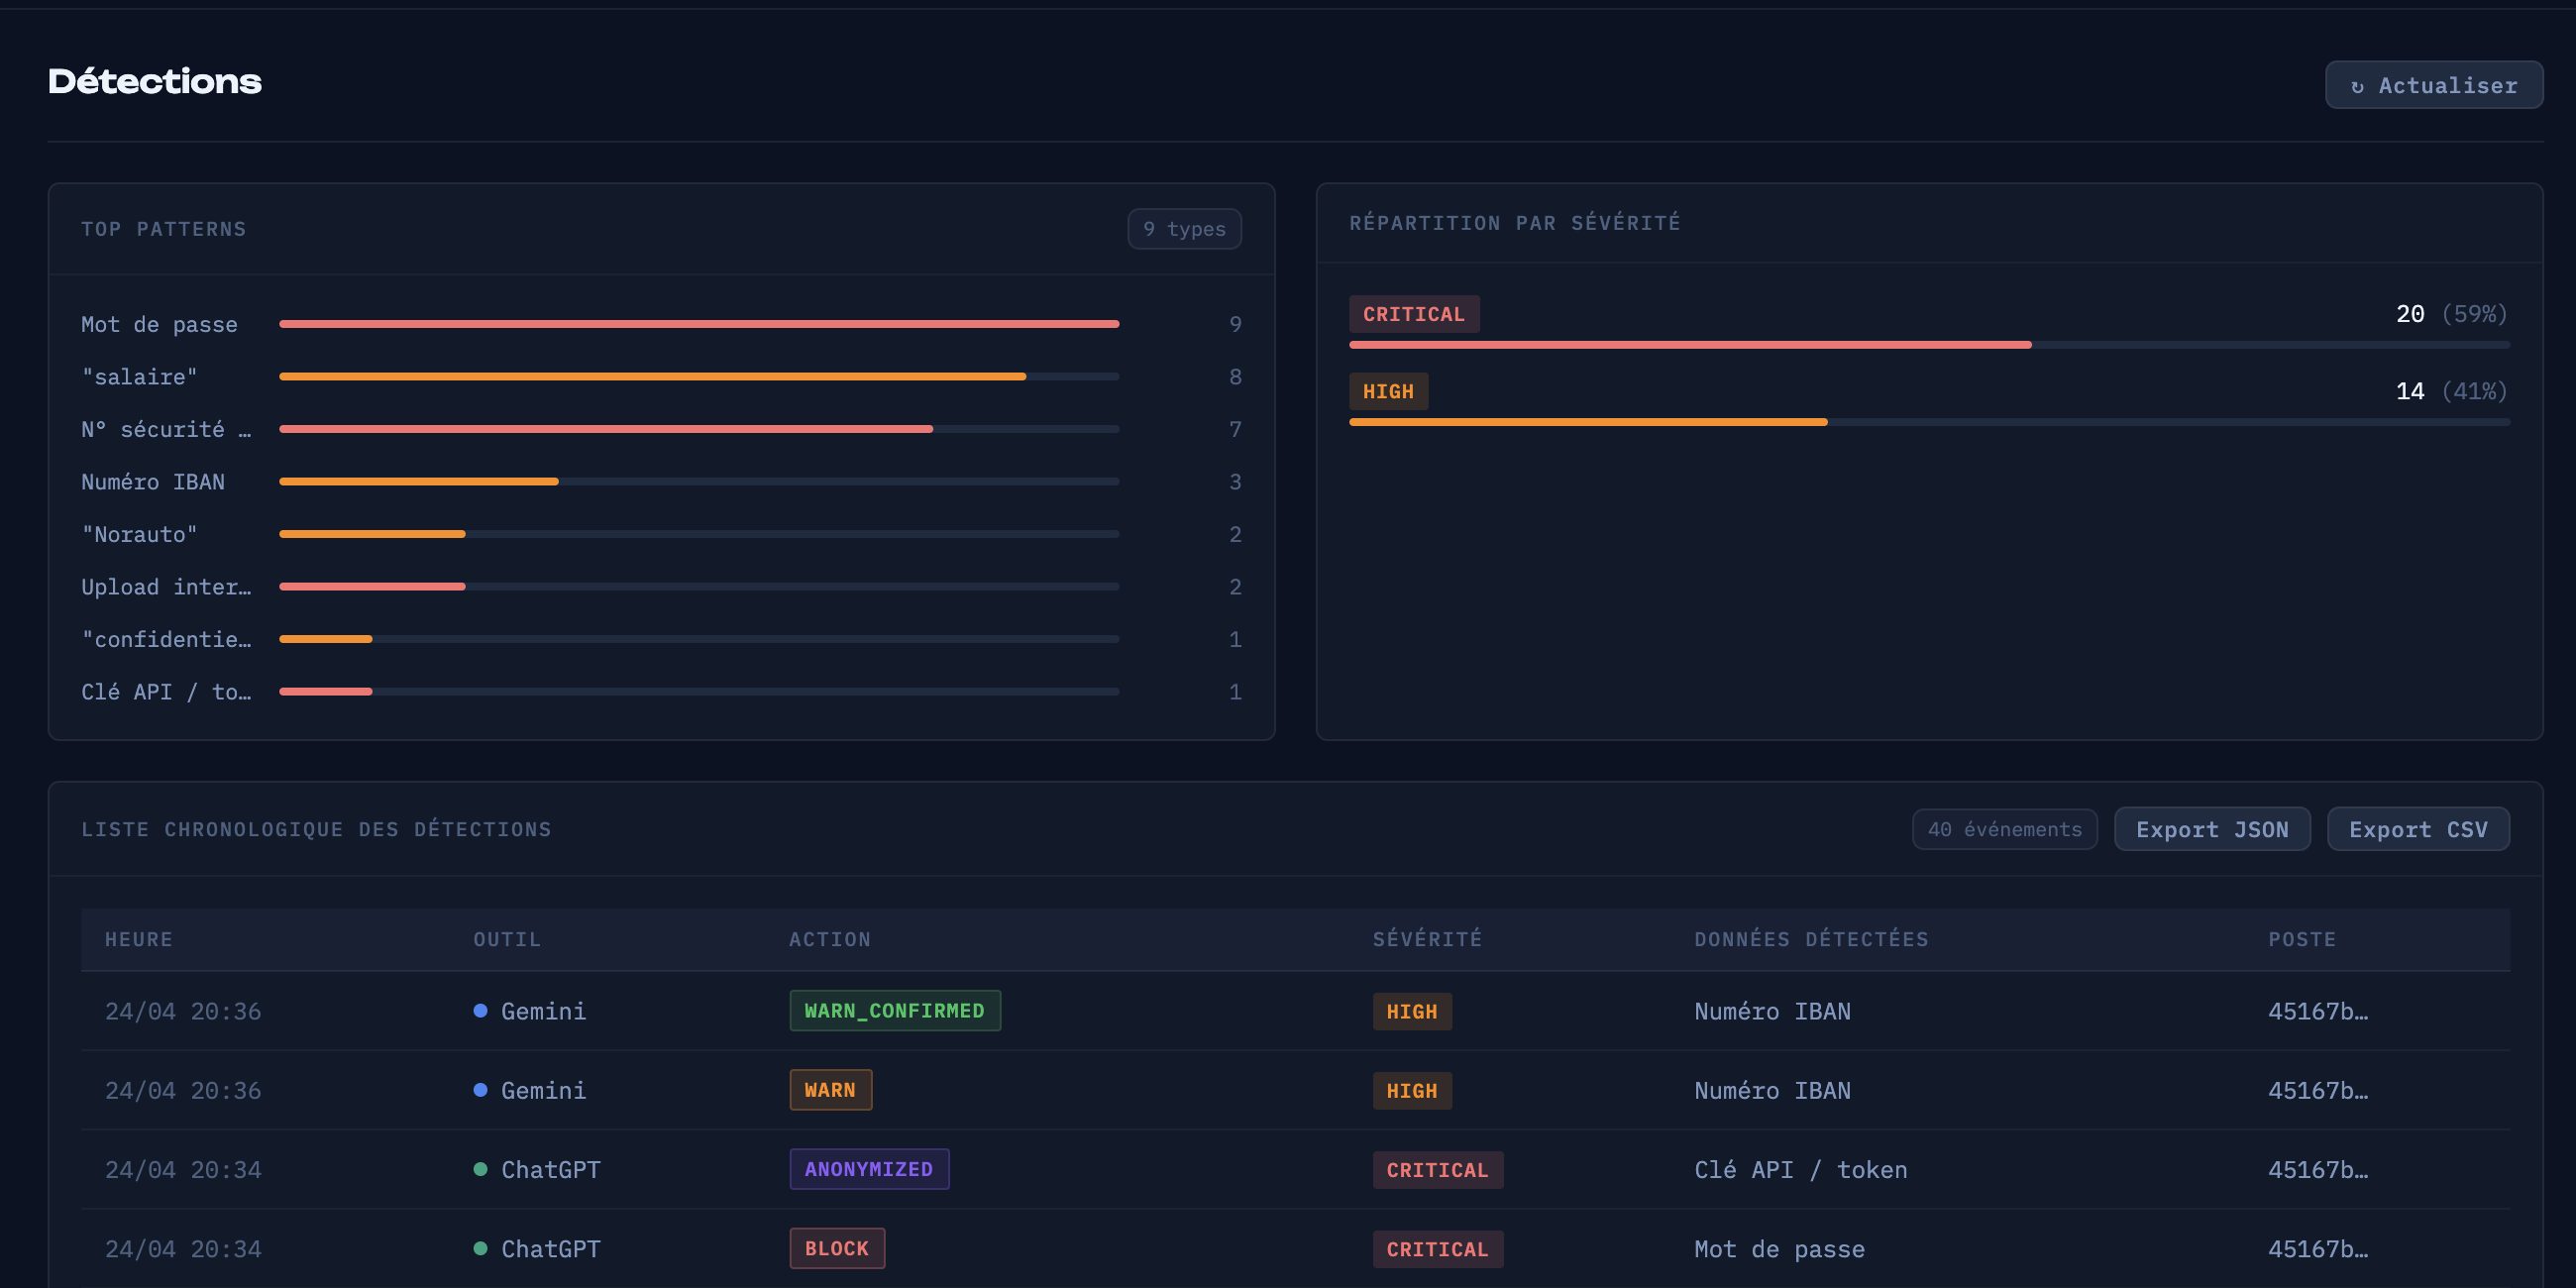Click the Numéro IBAN label in Top Patterns
This screenshot has width=2576, height=1288.
pyautogui.click(x=153, y=482)
